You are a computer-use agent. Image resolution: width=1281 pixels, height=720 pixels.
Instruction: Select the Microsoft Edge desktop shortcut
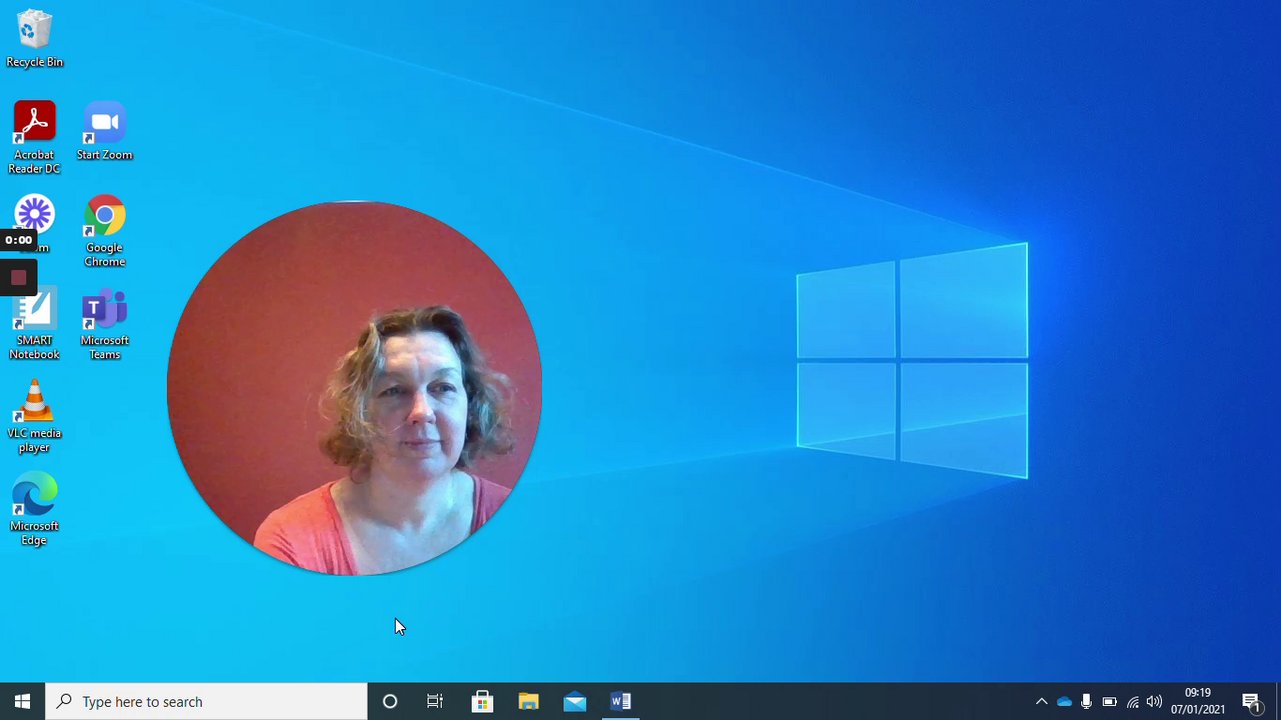(x=34, y=510)
